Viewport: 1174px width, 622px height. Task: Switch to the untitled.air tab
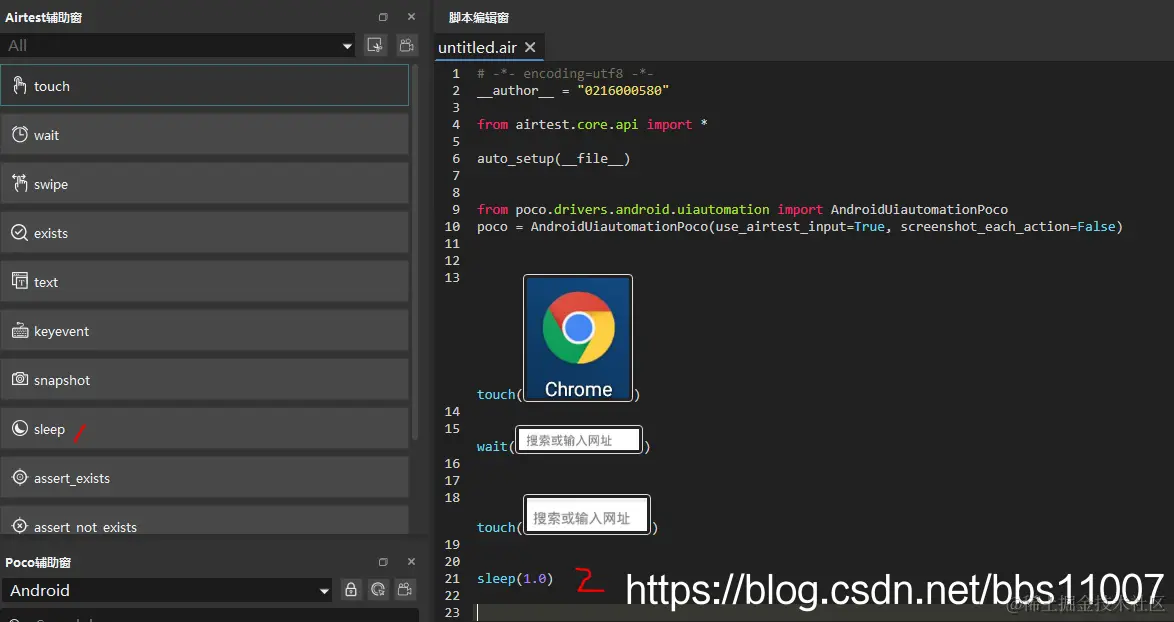coord(477,47)
